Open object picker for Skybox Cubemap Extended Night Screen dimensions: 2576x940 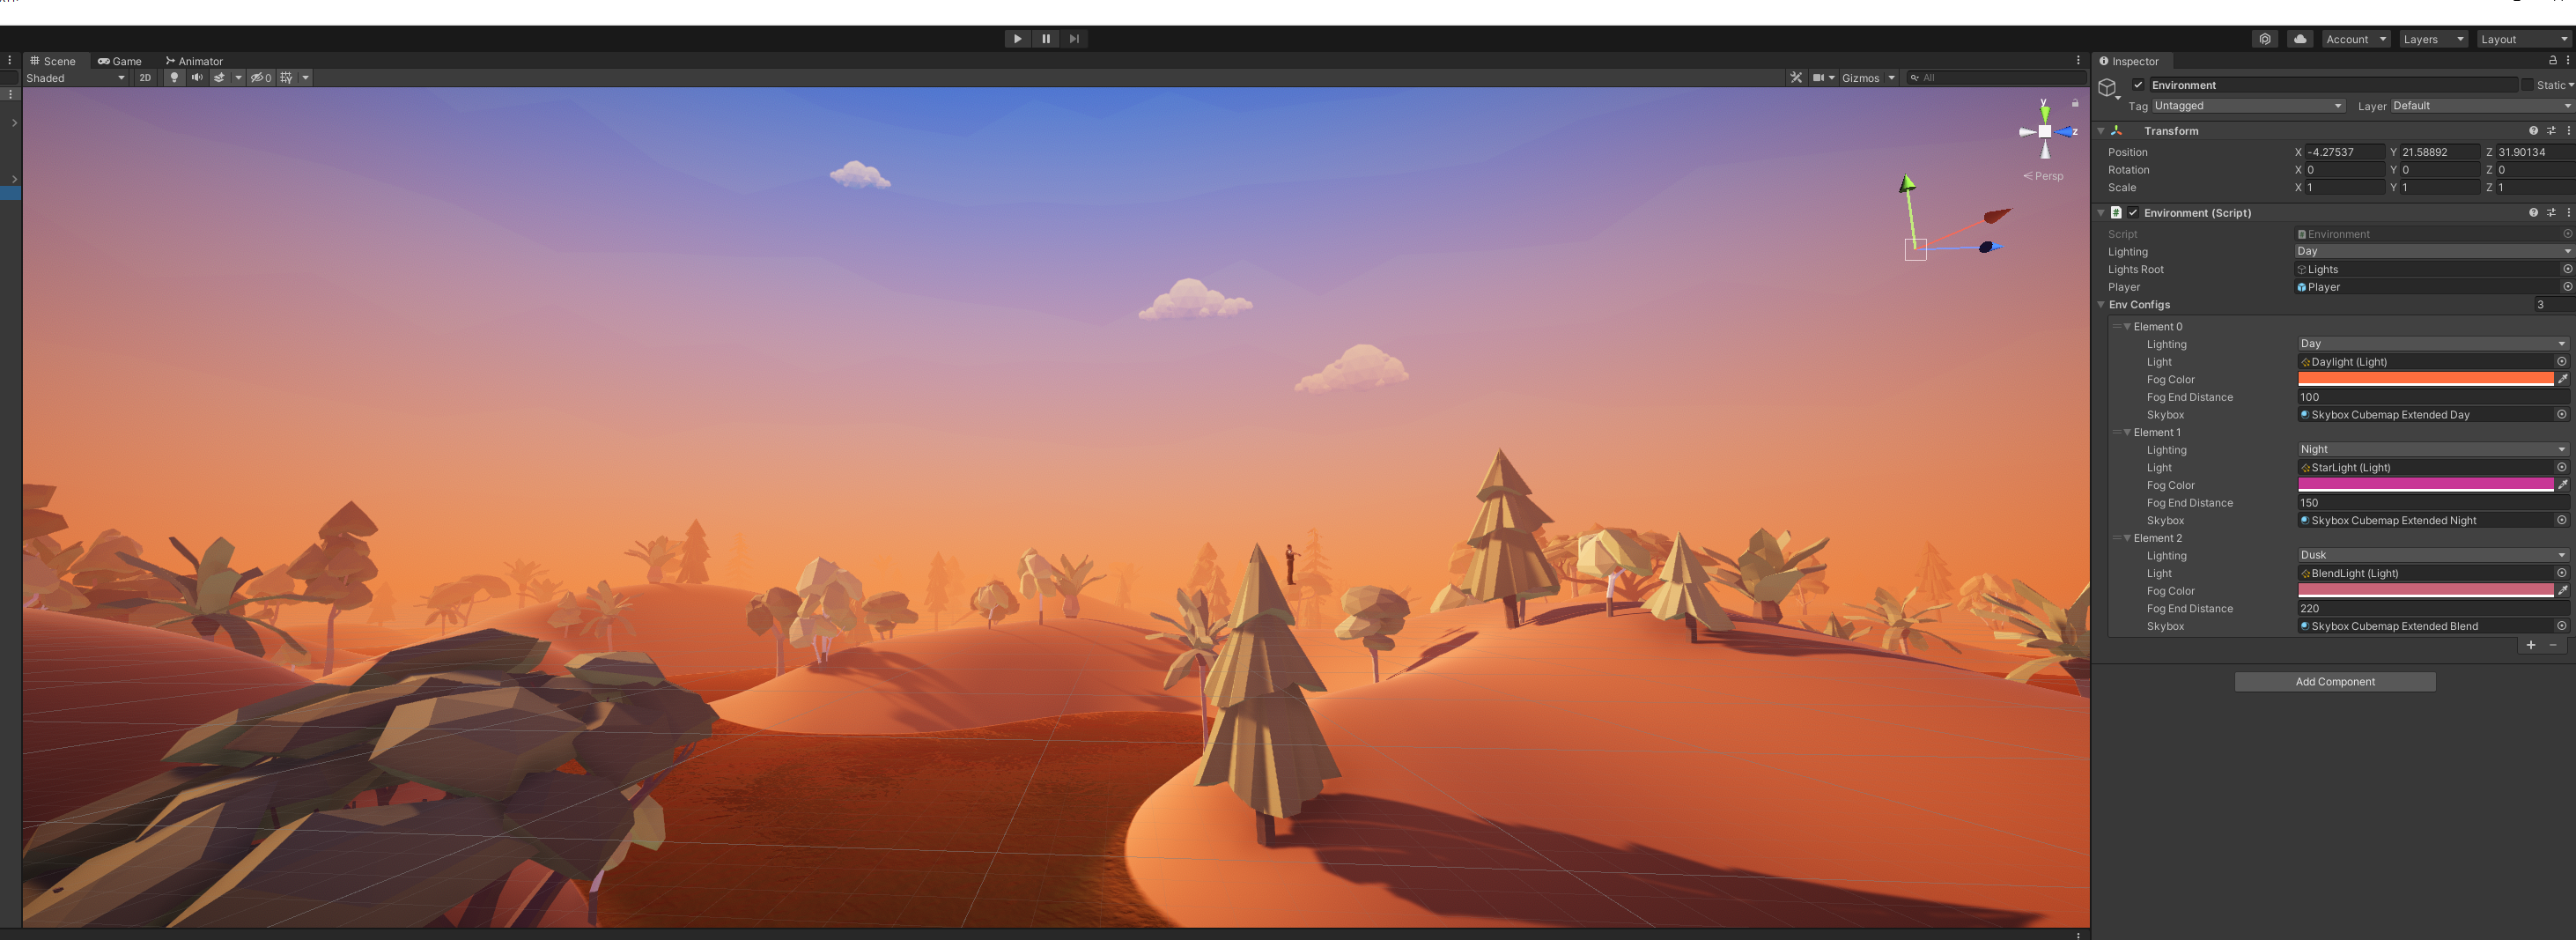pyautogui.click(x=2561, y=520)
